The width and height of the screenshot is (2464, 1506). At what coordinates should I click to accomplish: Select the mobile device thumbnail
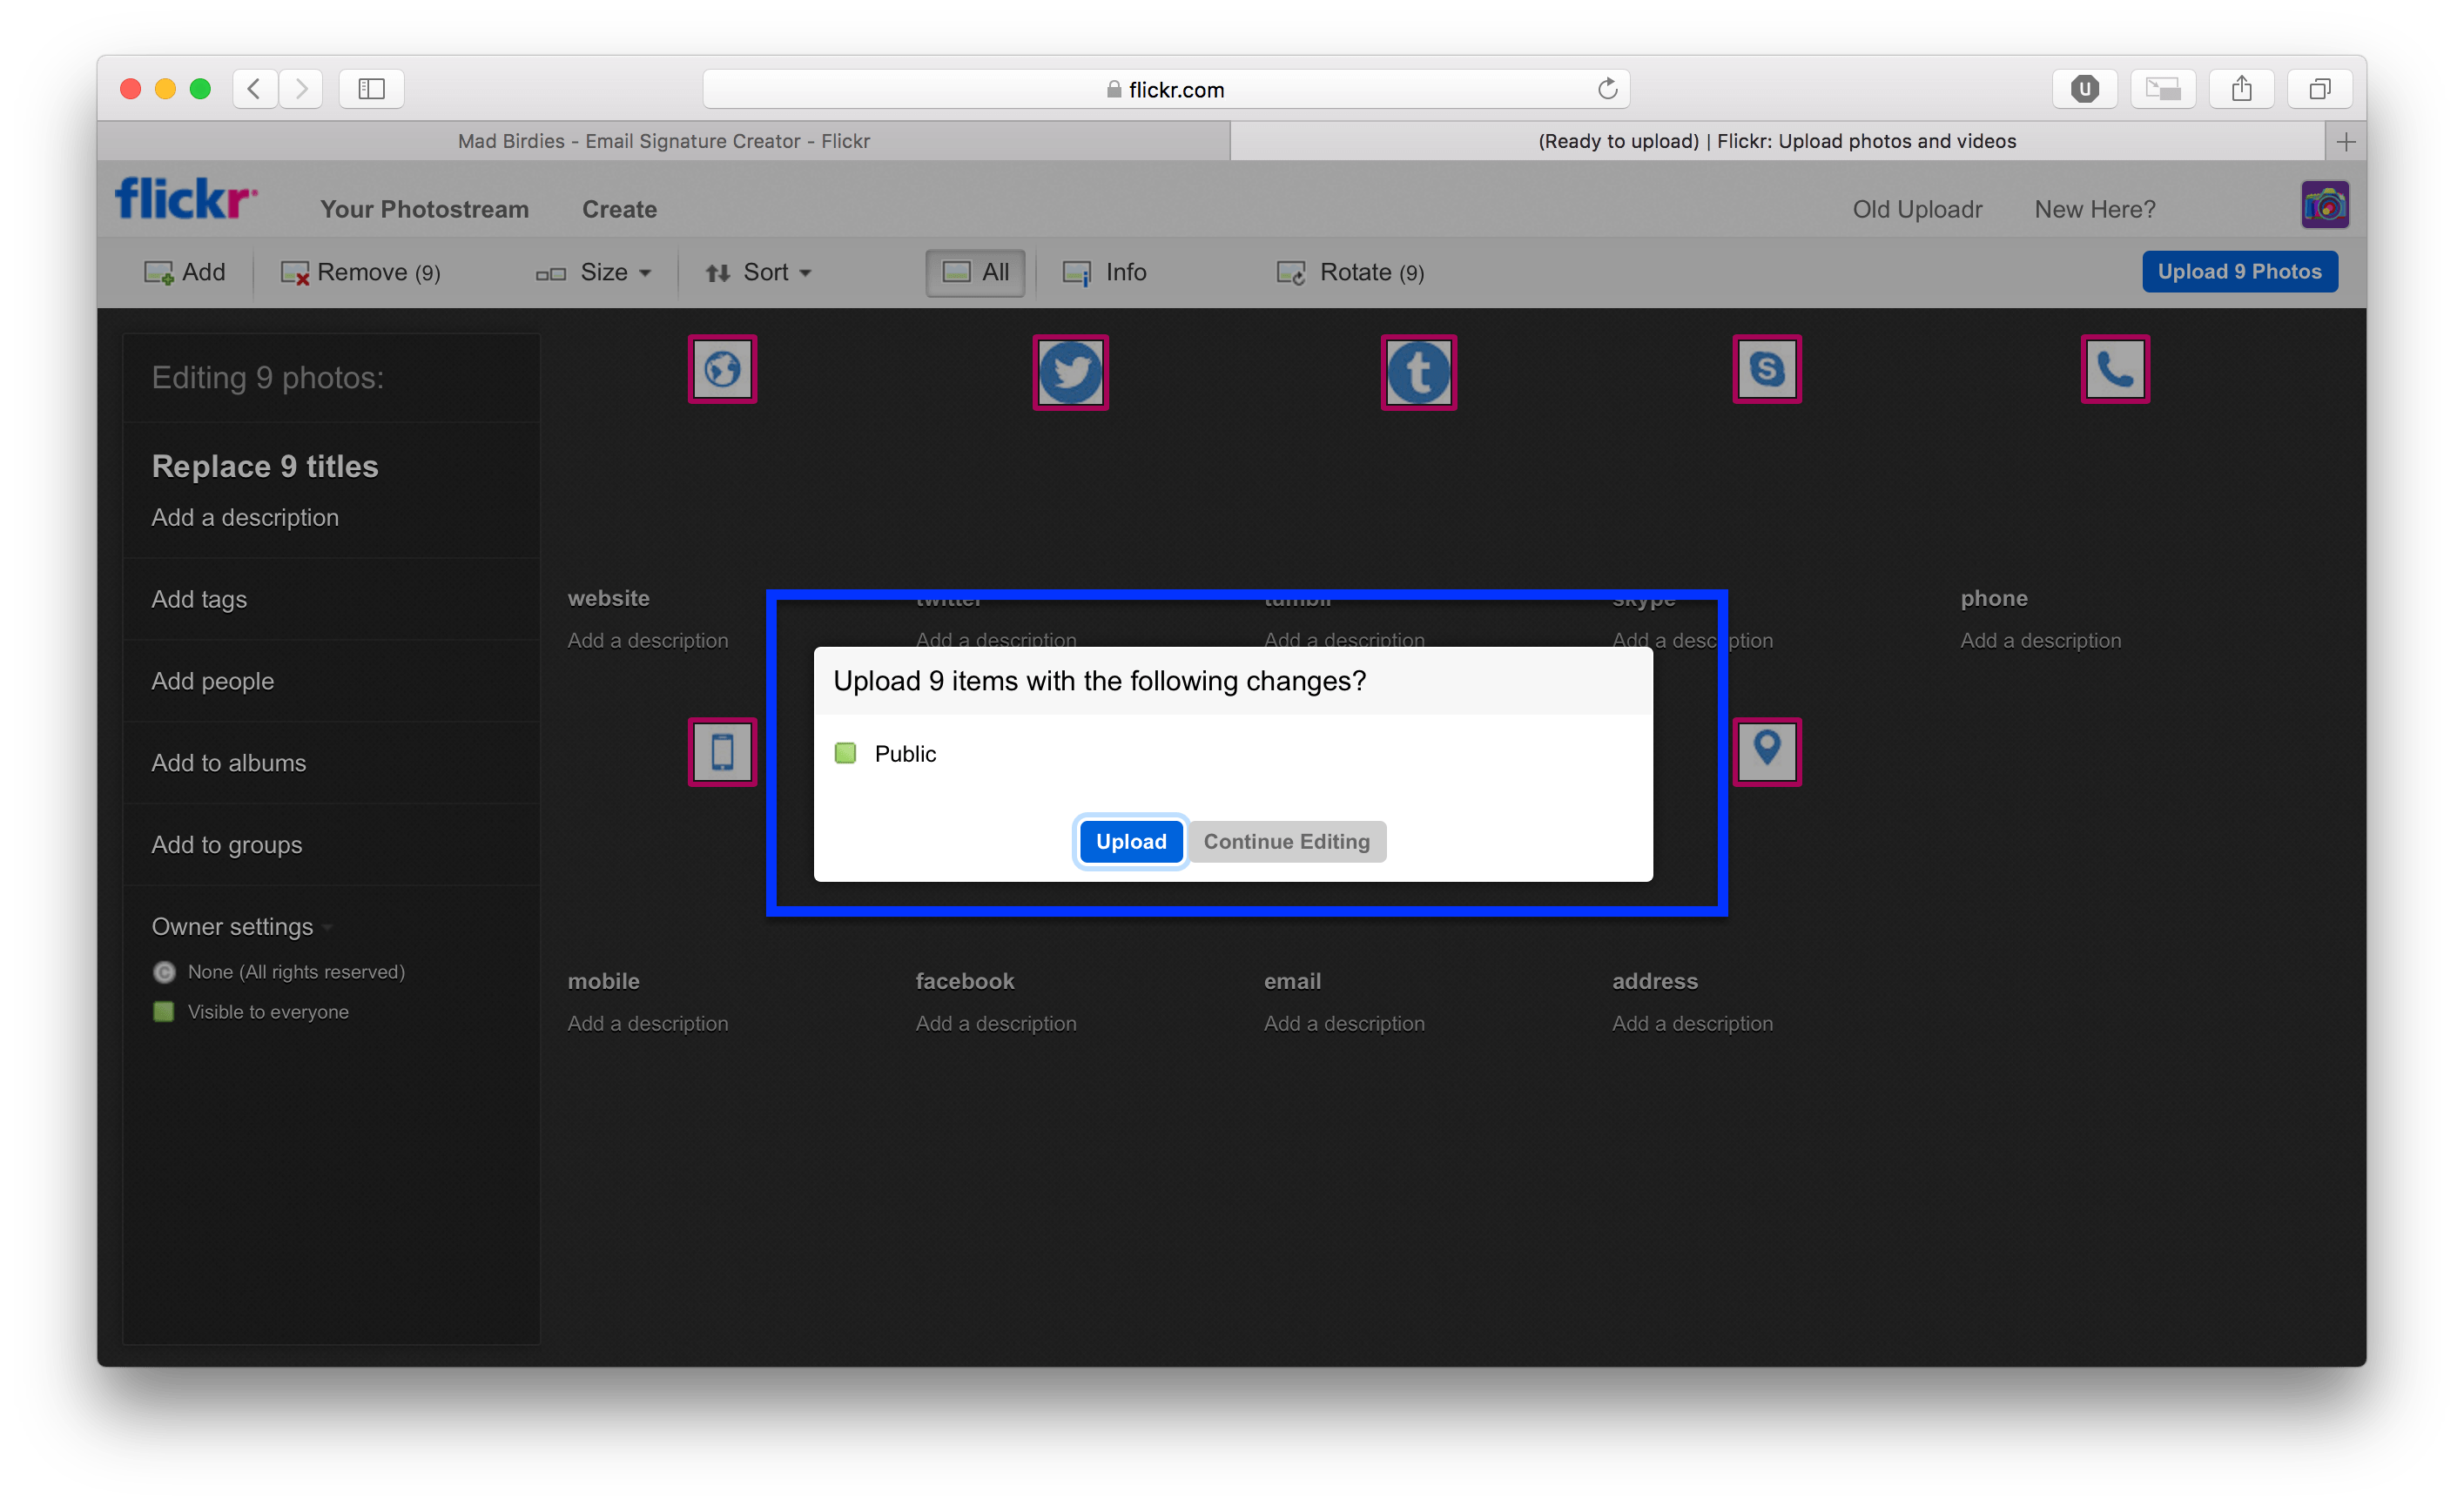click(x=722, y=752)
